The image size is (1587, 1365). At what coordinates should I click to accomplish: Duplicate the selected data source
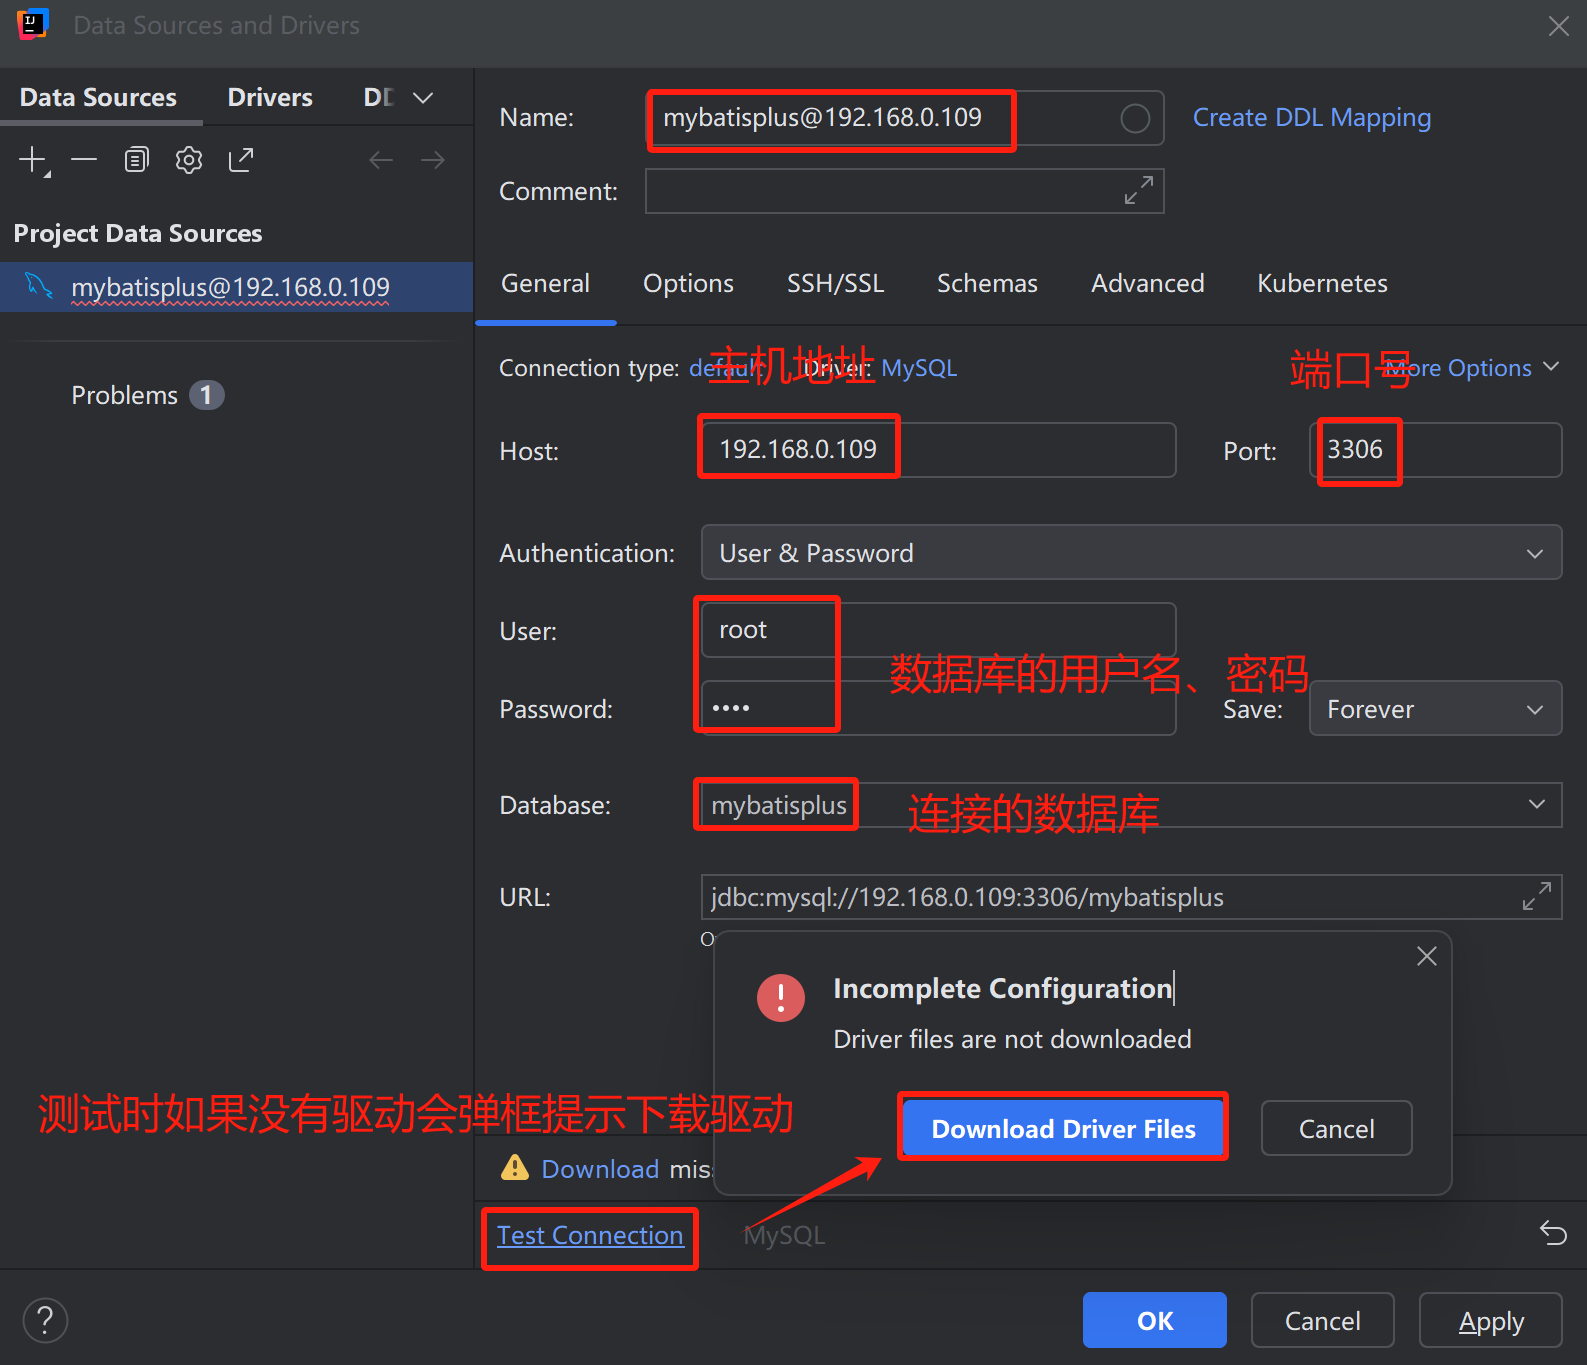coord(136,160)
